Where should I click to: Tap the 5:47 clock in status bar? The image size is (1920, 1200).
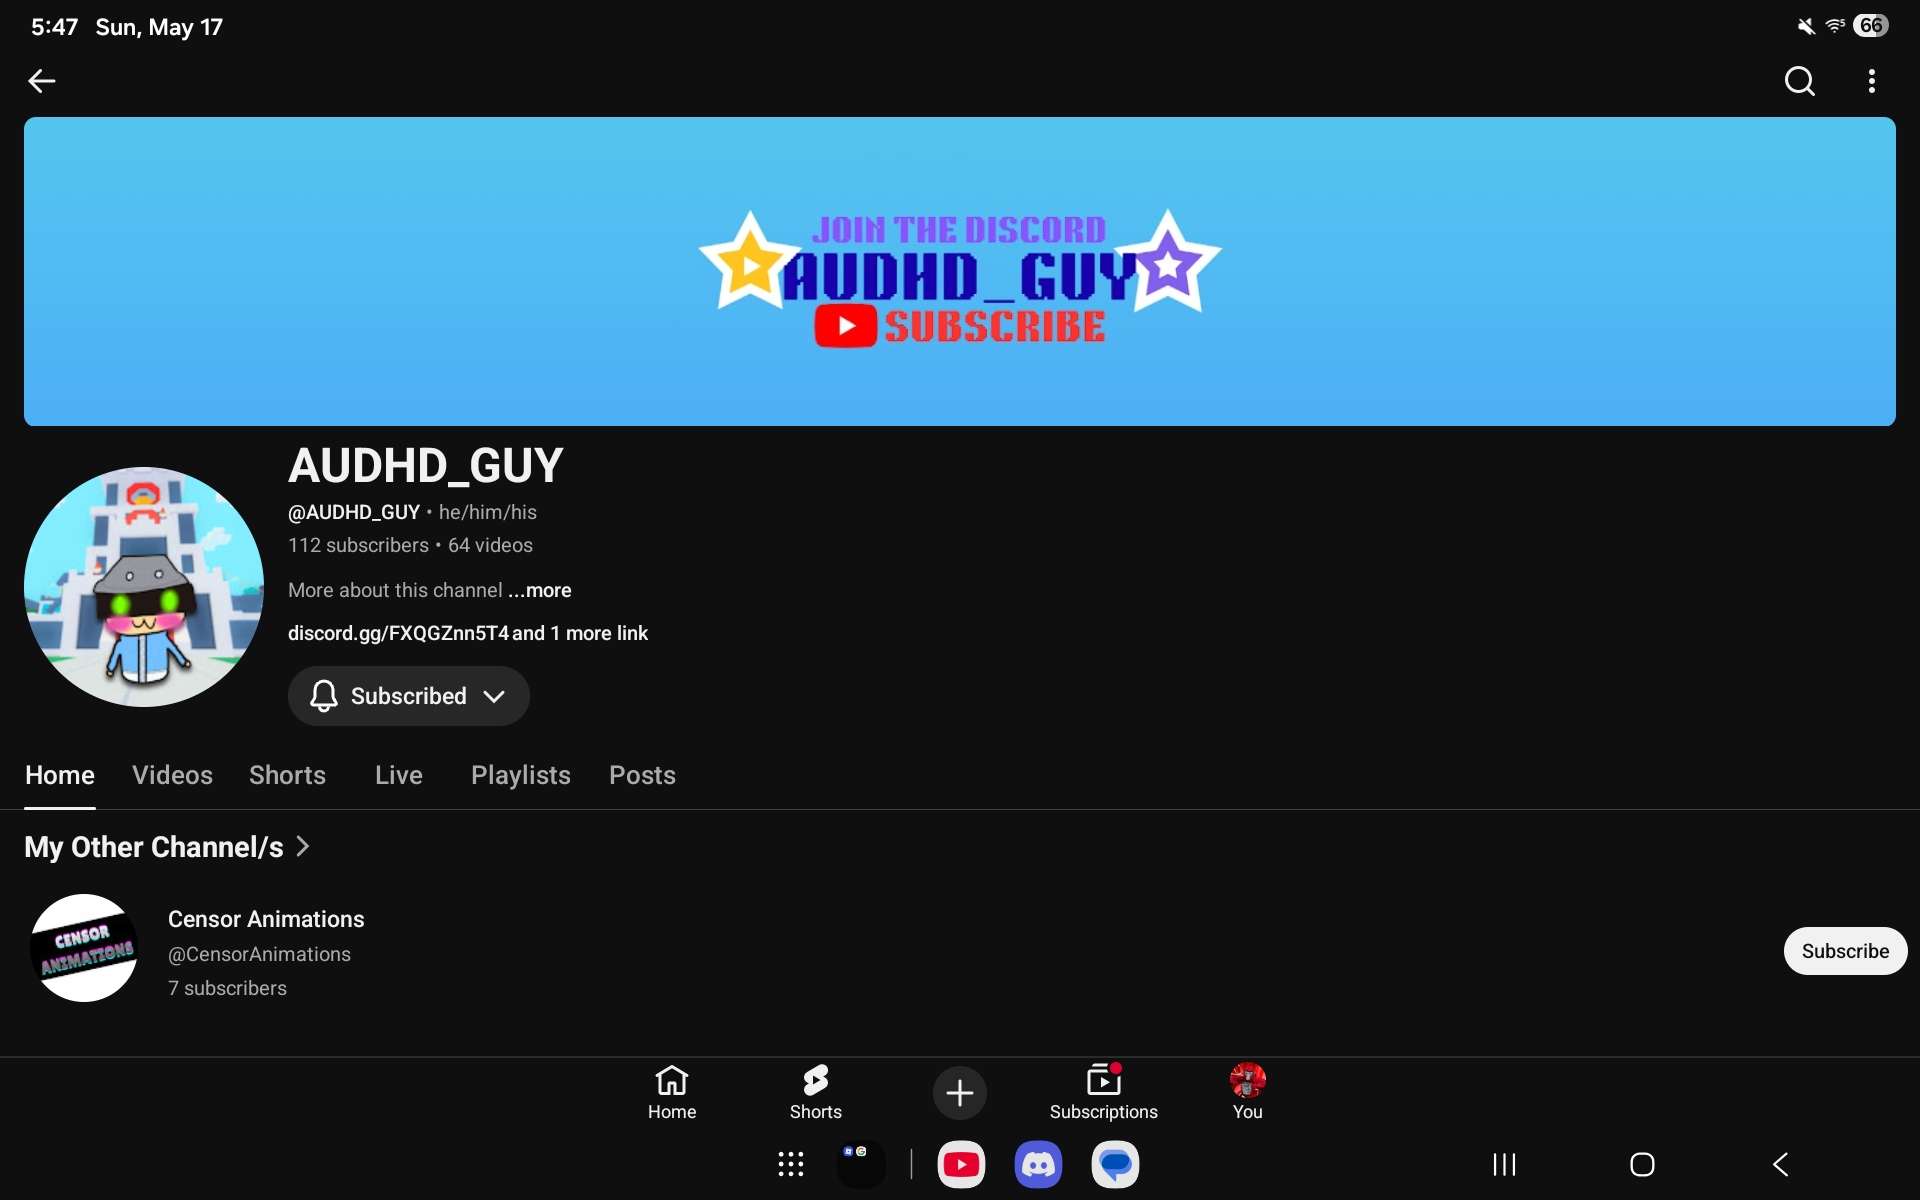coord(54,27)
